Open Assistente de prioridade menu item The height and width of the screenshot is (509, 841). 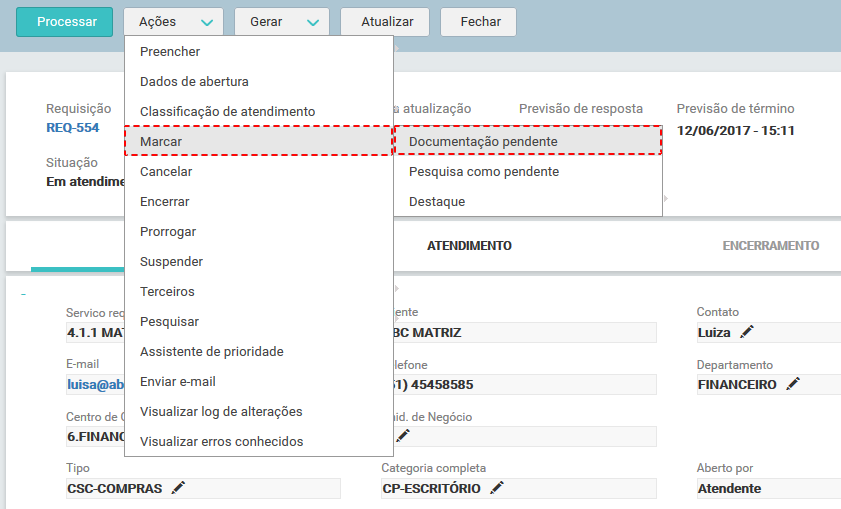259,352
